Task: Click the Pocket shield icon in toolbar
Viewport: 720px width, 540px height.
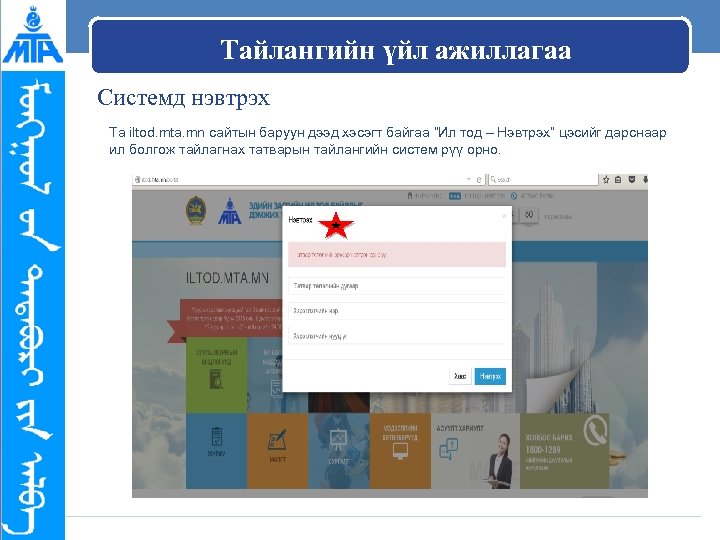Action: [632, 180]
